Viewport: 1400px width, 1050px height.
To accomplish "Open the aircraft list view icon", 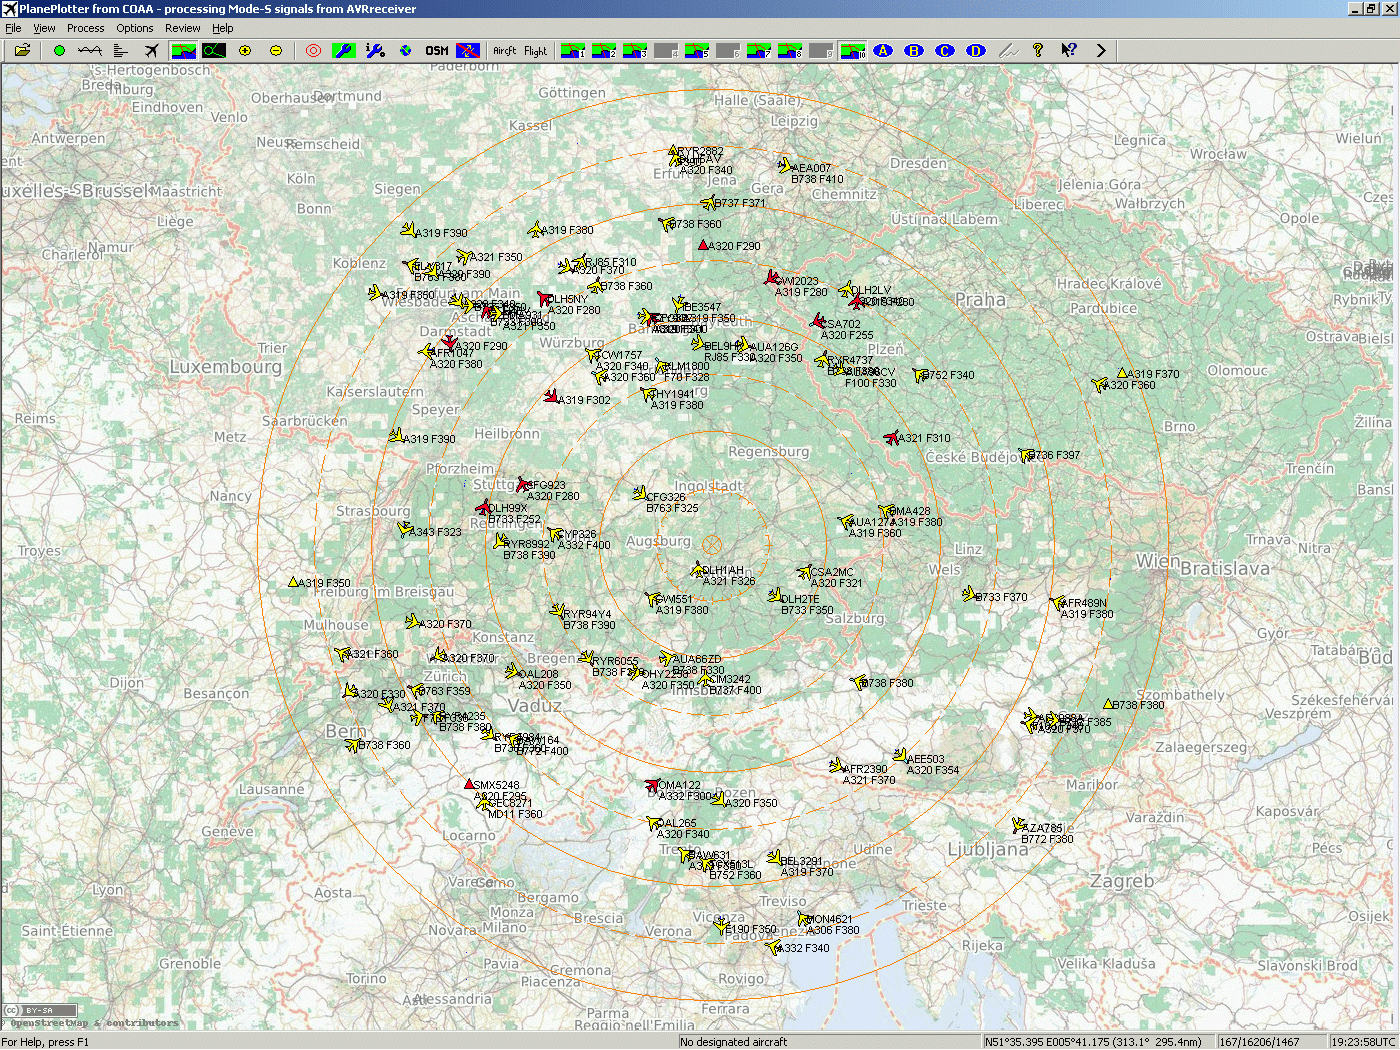I will click(x=121, y=50).
